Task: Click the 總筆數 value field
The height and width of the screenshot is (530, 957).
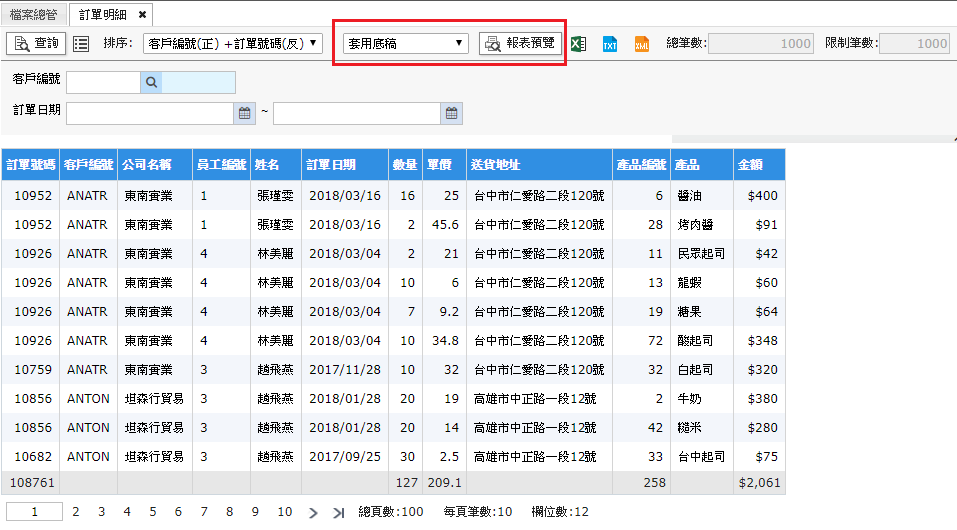Action: point(760,43)
